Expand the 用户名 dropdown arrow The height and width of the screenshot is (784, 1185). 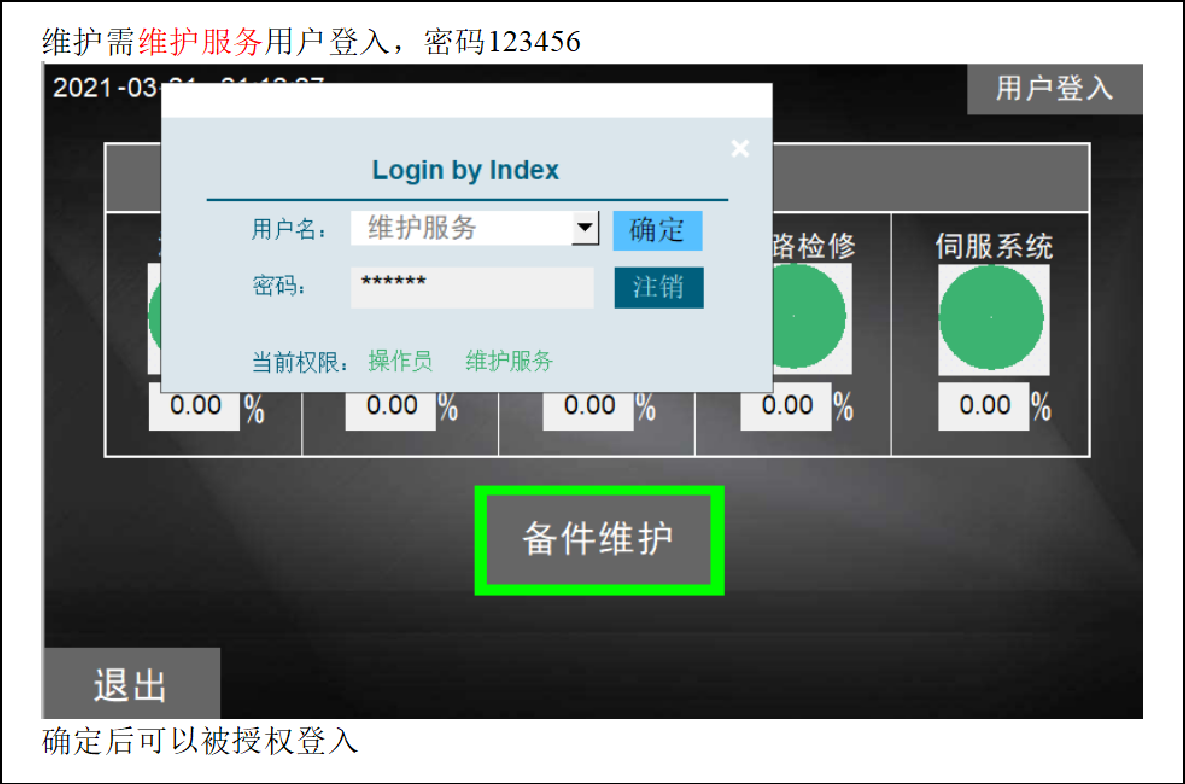click(x=584, y=229)
